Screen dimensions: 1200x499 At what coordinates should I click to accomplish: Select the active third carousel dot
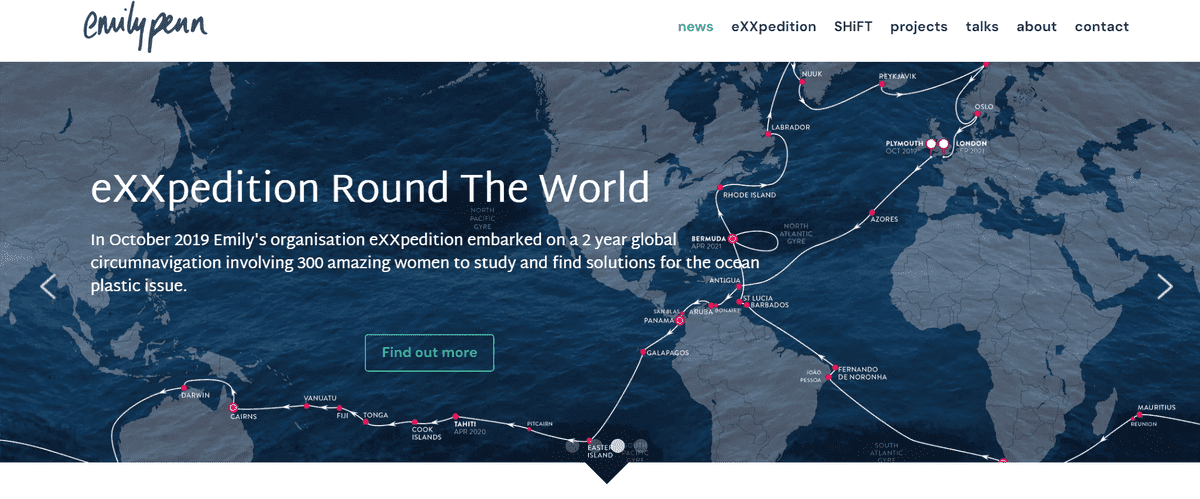(x=618, y=446)
